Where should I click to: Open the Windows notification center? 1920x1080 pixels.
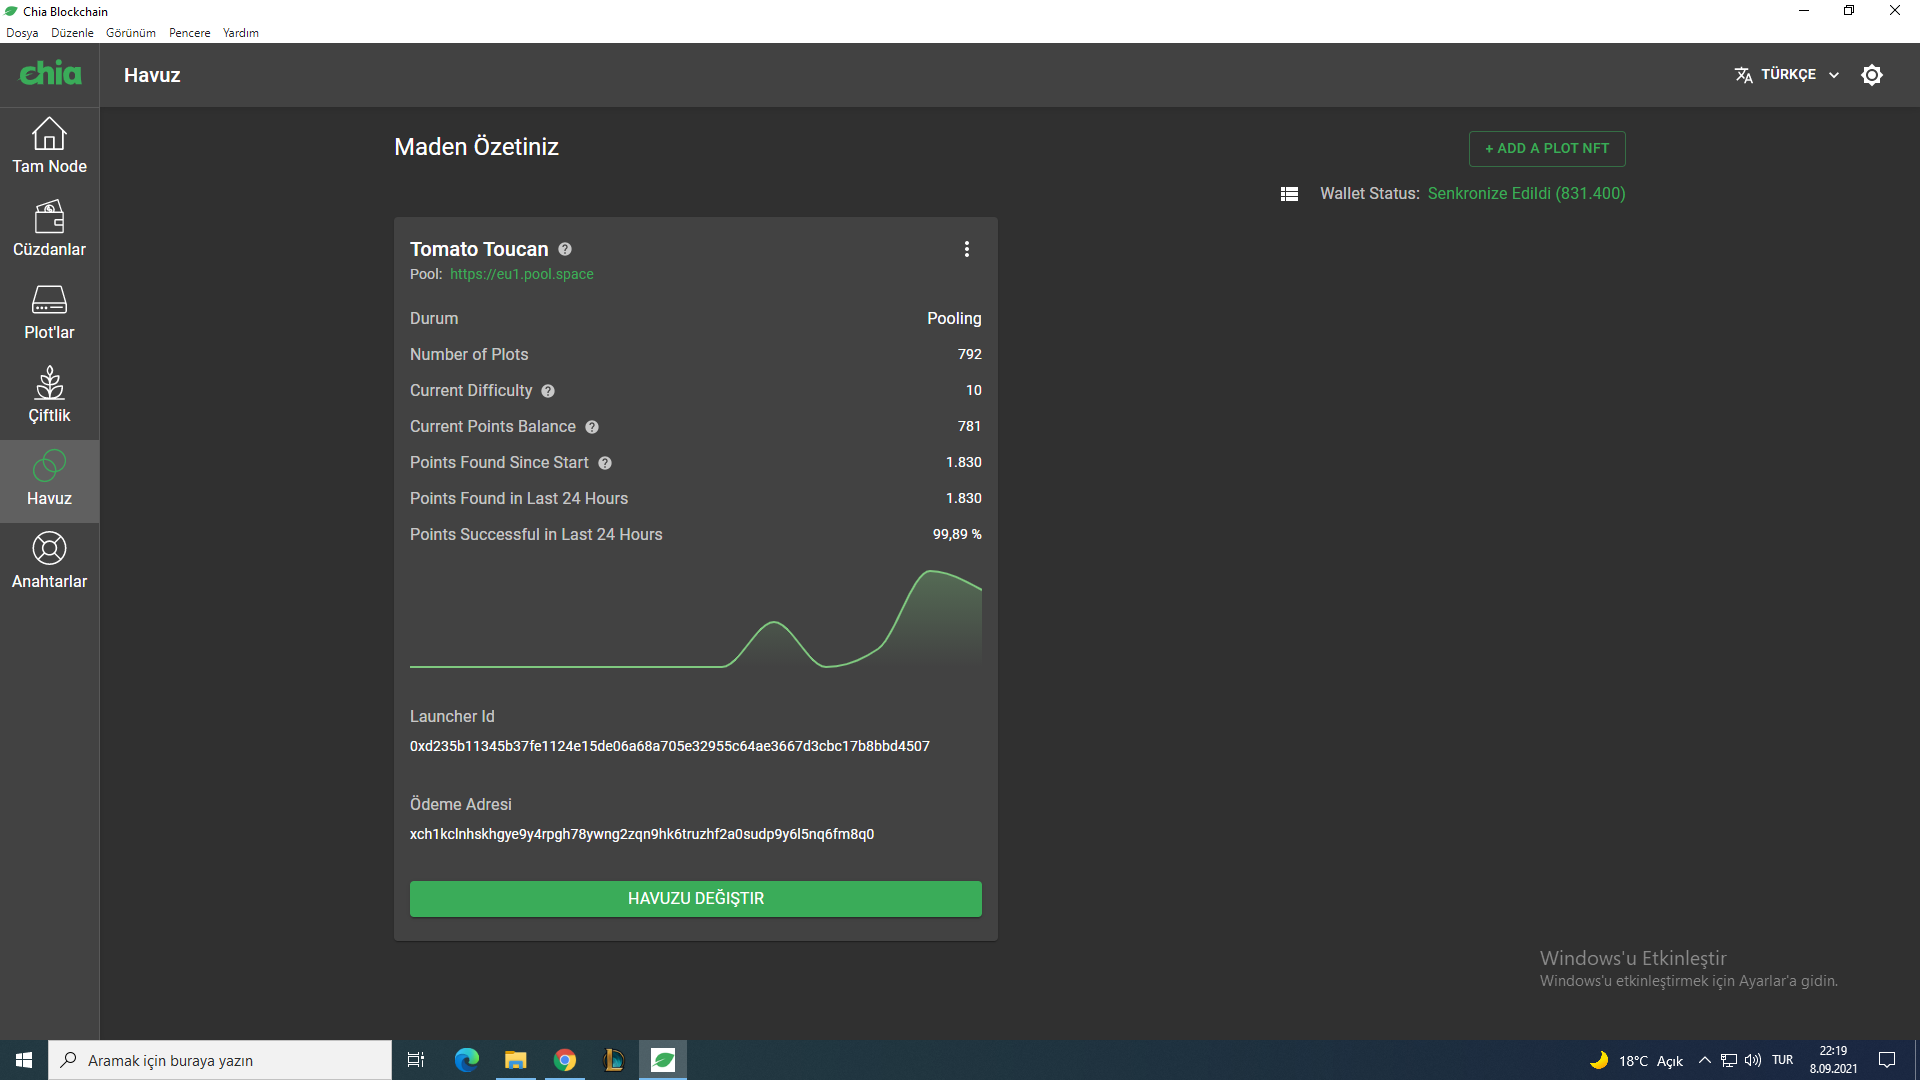tap(1887, 1060)
